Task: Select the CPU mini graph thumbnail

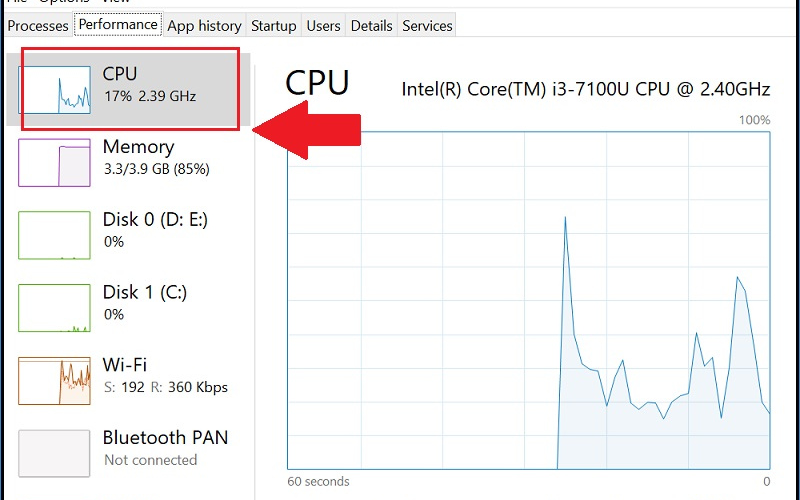Action: pyautogui.click(x=55, y=89)
